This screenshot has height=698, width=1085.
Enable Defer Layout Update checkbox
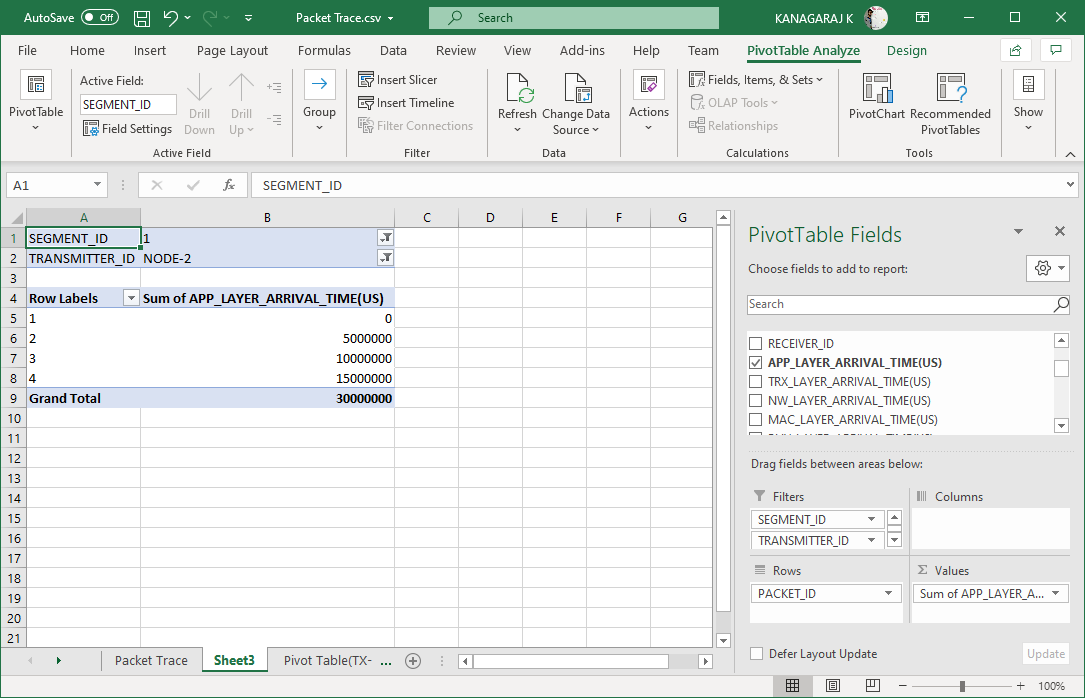click(x=757, y=654)
